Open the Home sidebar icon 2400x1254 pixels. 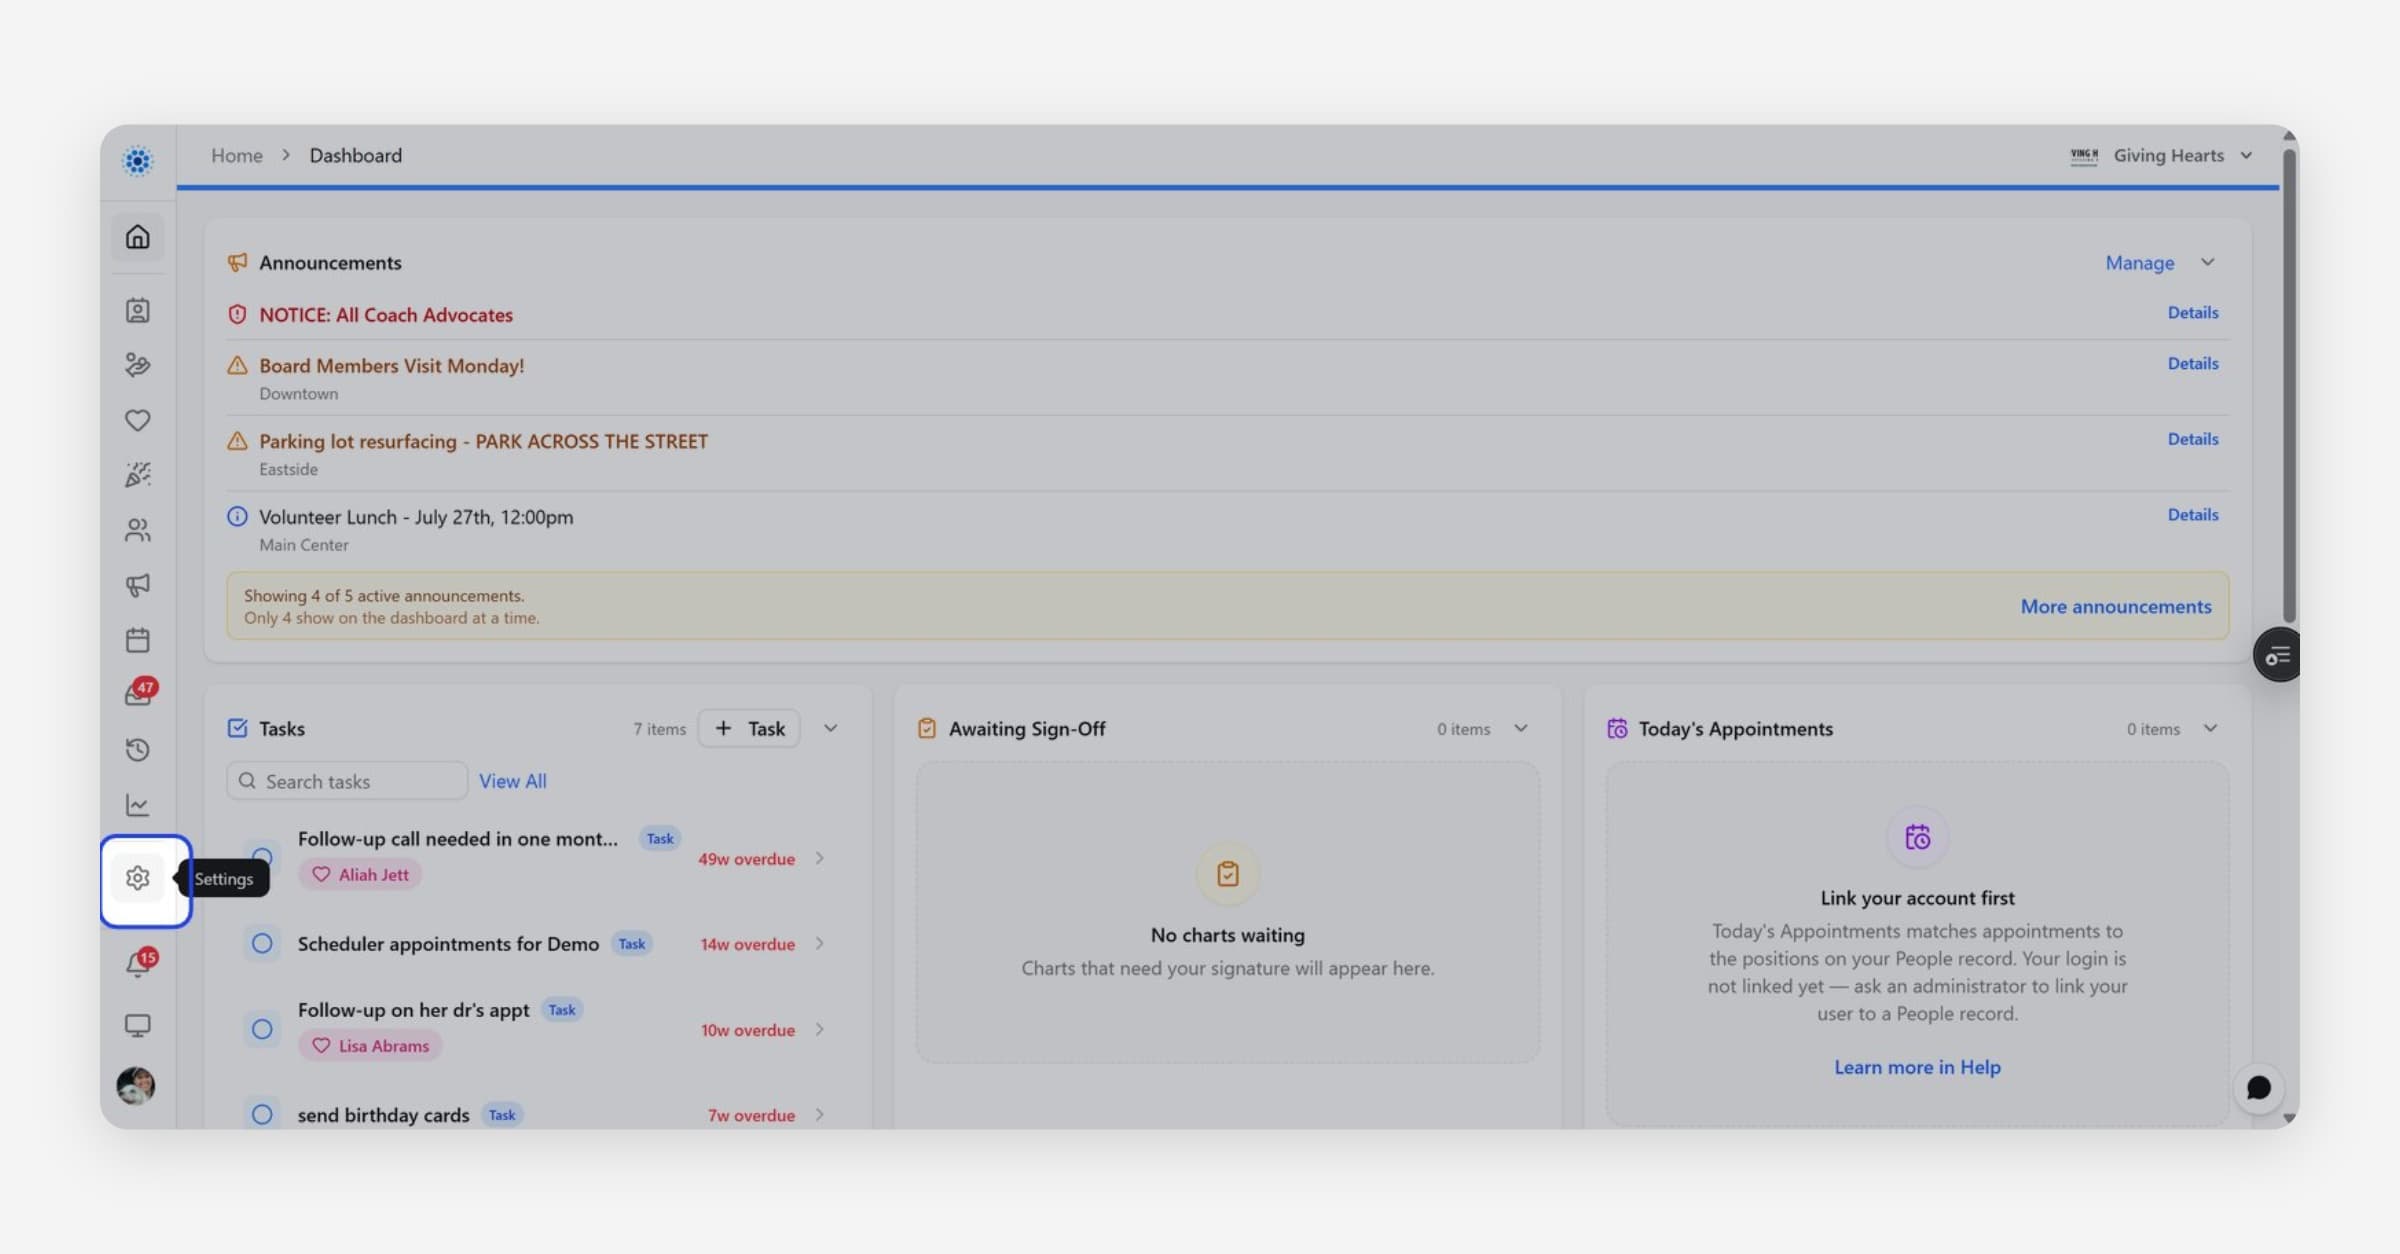(x=137, y=237)
